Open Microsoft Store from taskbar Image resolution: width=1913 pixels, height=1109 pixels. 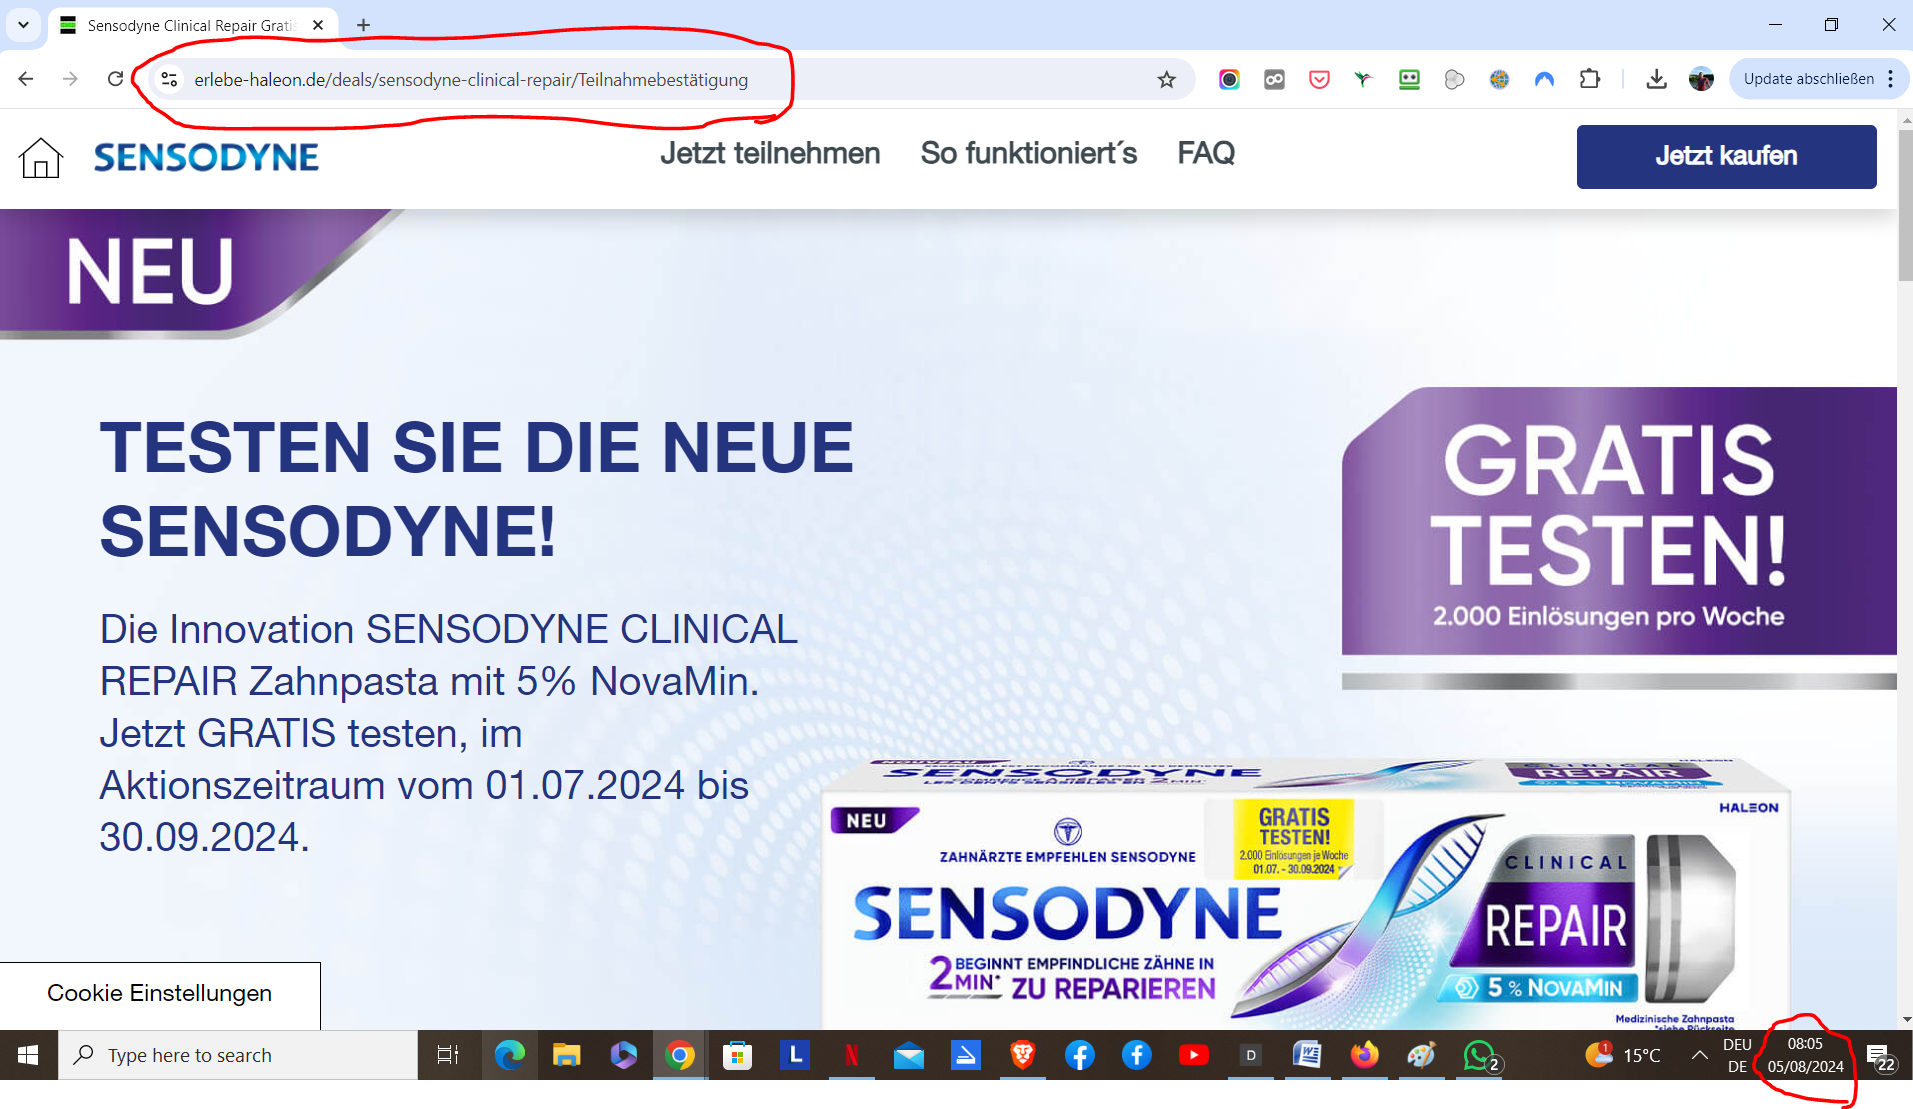coord(737,1055)
